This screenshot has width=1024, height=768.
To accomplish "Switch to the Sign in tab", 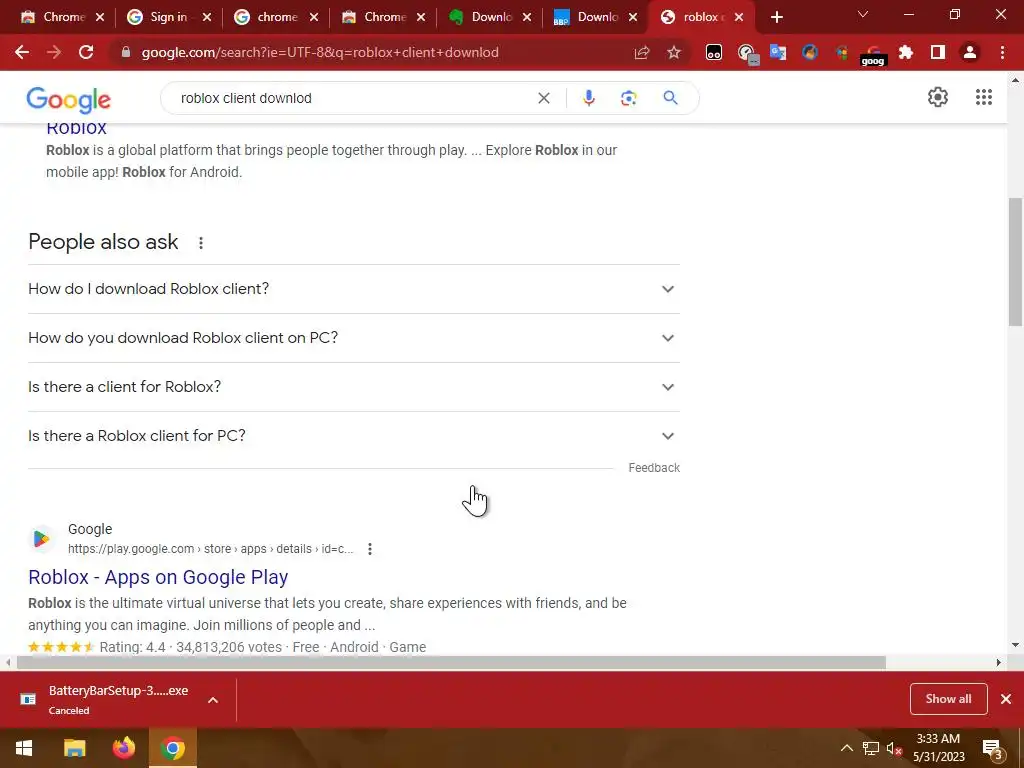I will [x=168, y=17].
